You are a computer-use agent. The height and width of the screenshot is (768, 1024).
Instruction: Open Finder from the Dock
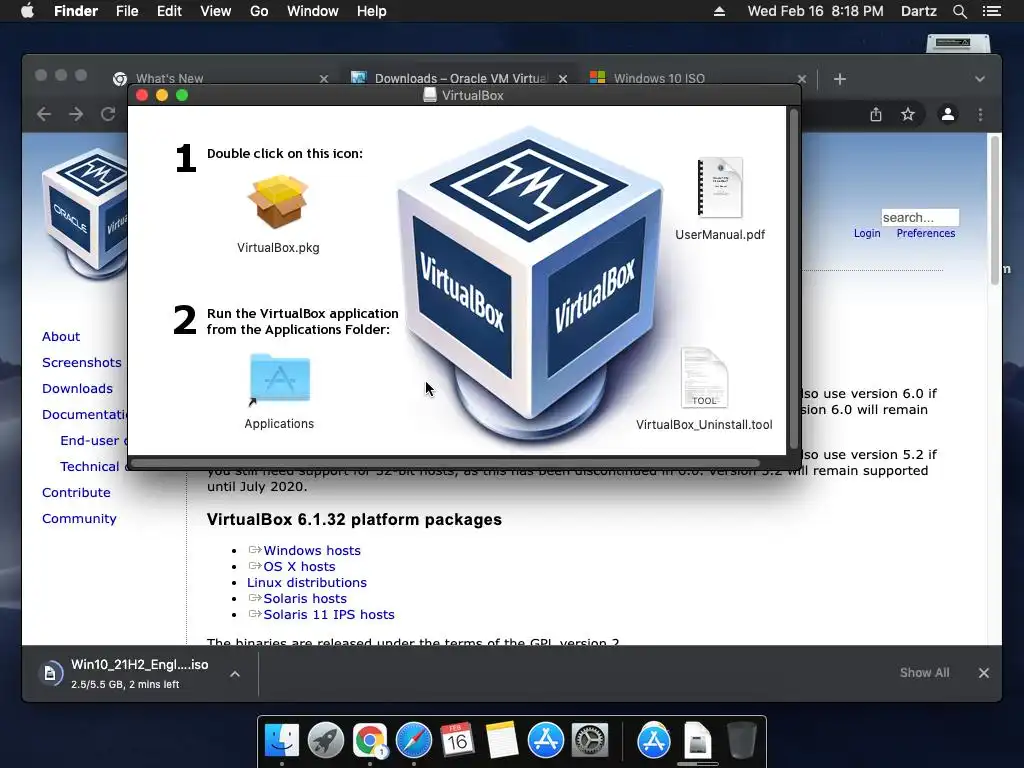pyautogui.click(x=281, y=741)
